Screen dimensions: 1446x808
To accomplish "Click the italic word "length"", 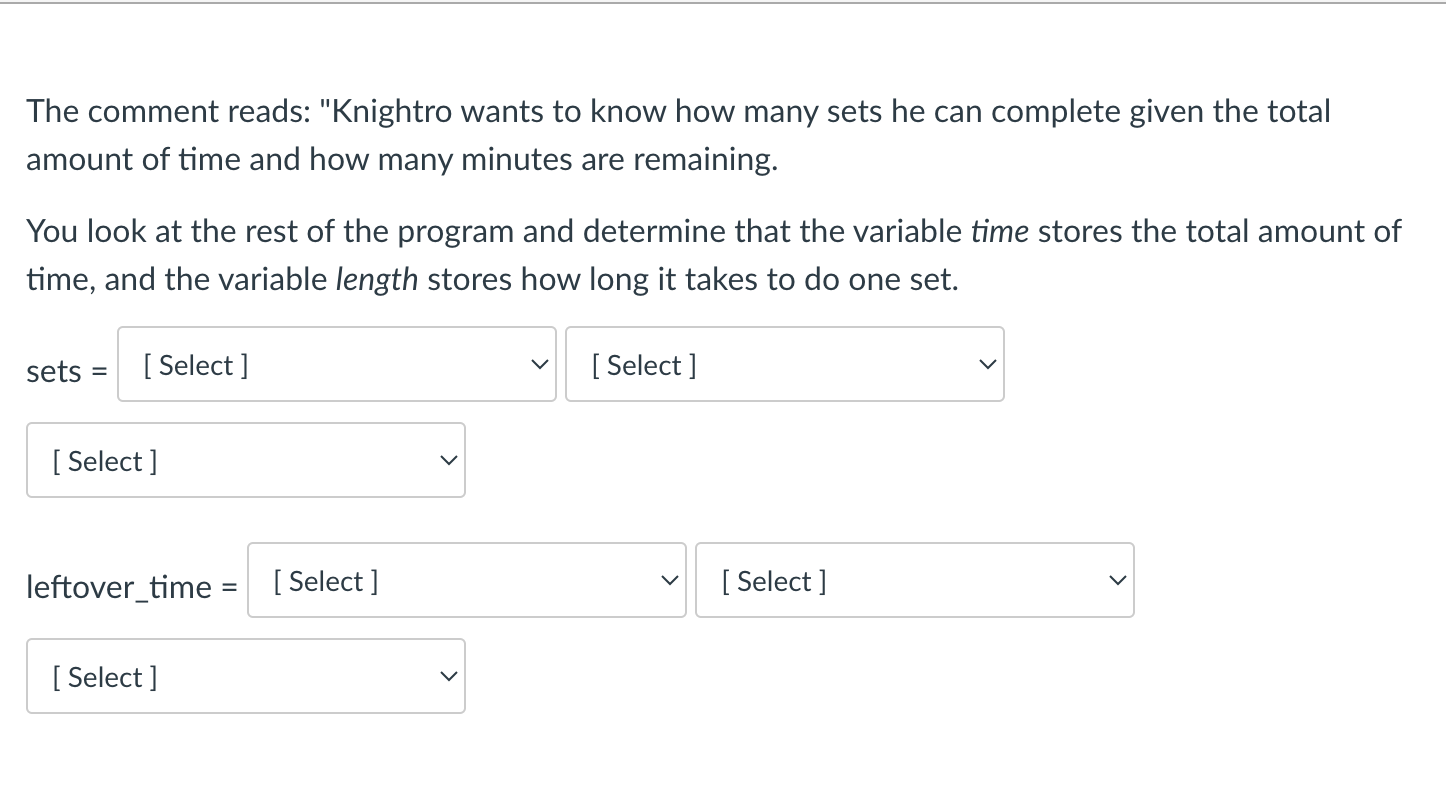I will (376, 279).
